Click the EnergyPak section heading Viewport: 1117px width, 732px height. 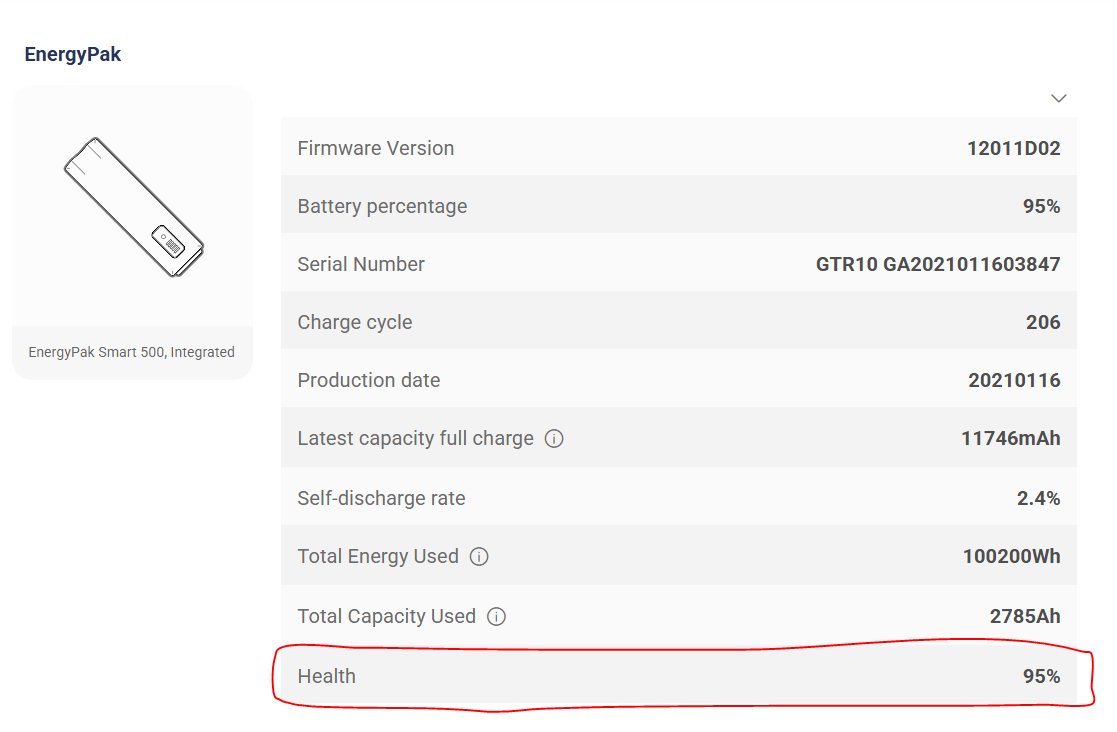(x=73, y=54)
